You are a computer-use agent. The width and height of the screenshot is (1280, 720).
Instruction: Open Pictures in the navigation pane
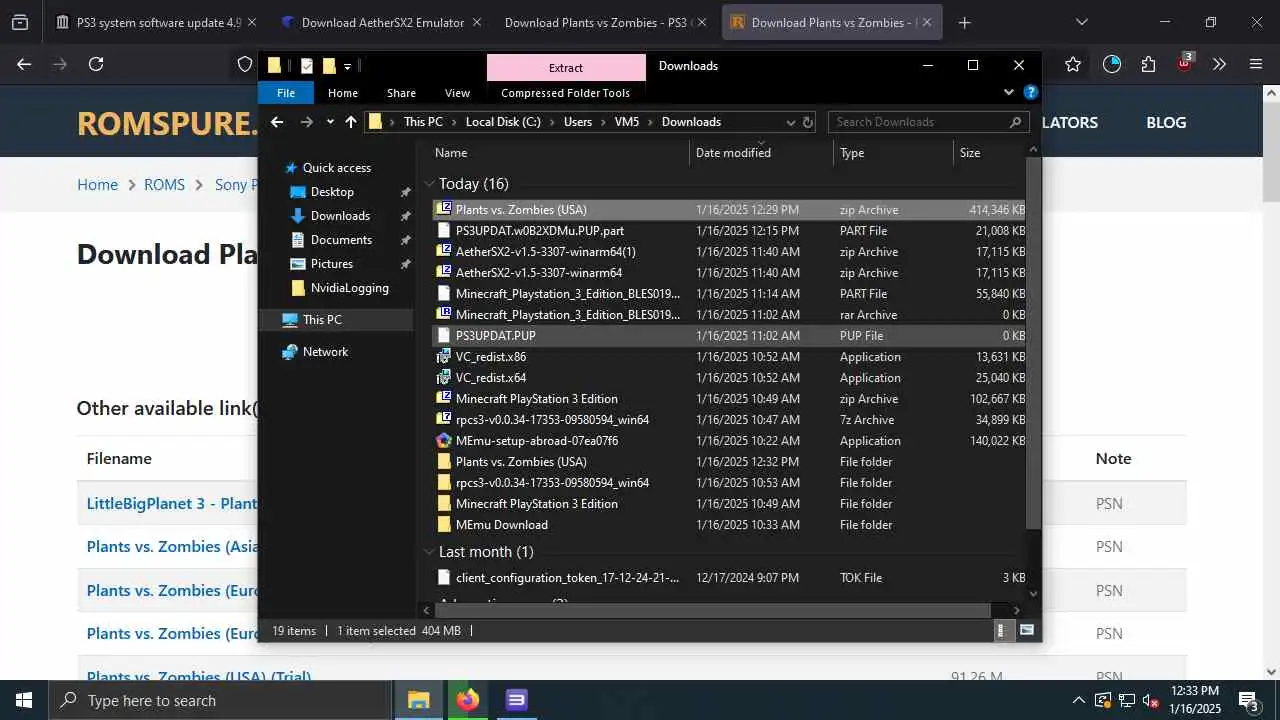pyautogui.click(x=332, y=264)
